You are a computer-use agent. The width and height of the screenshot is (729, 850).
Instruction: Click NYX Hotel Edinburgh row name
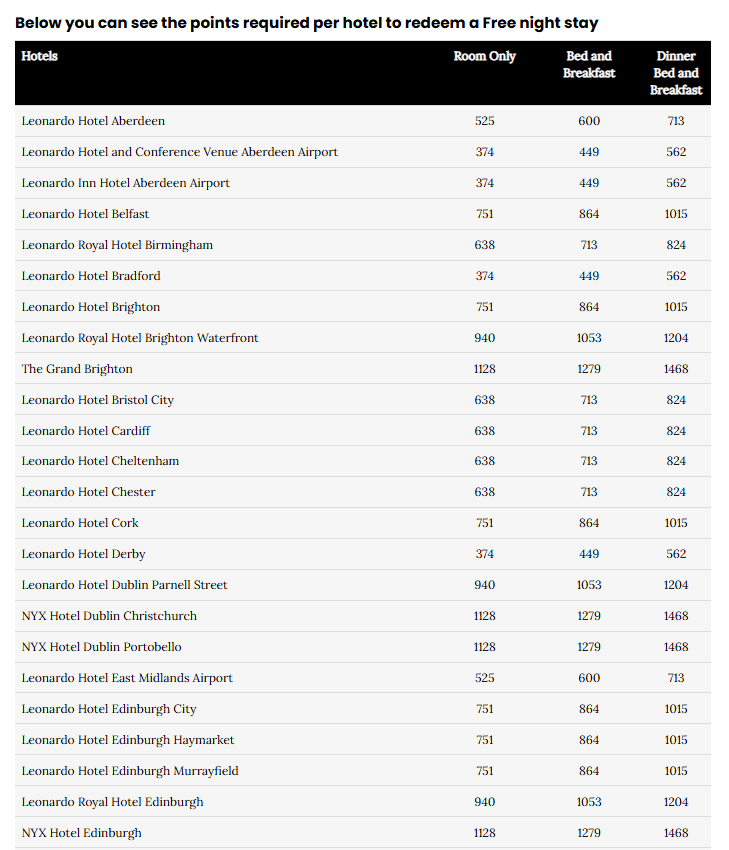coord(81,833)
